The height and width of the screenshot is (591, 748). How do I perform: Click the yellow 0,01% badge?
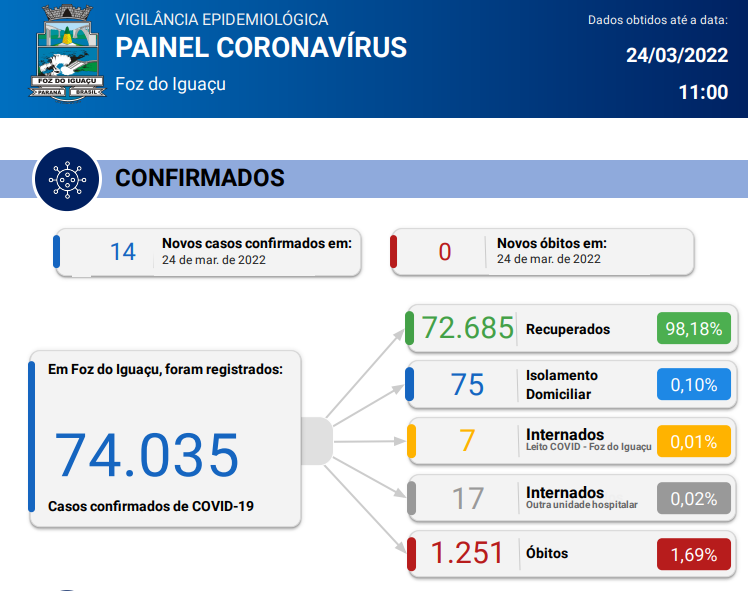pyautogui.click(x=694, y=441)
